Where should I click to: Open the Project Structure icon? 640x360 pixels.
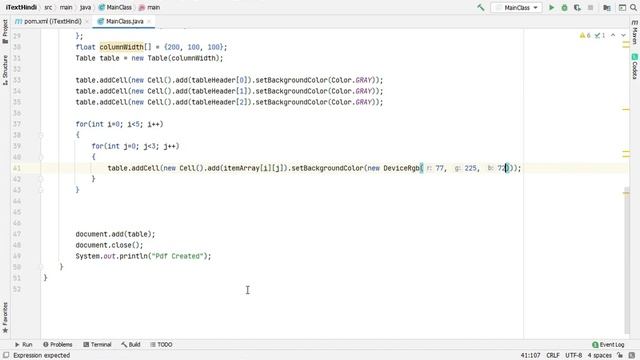607,7
